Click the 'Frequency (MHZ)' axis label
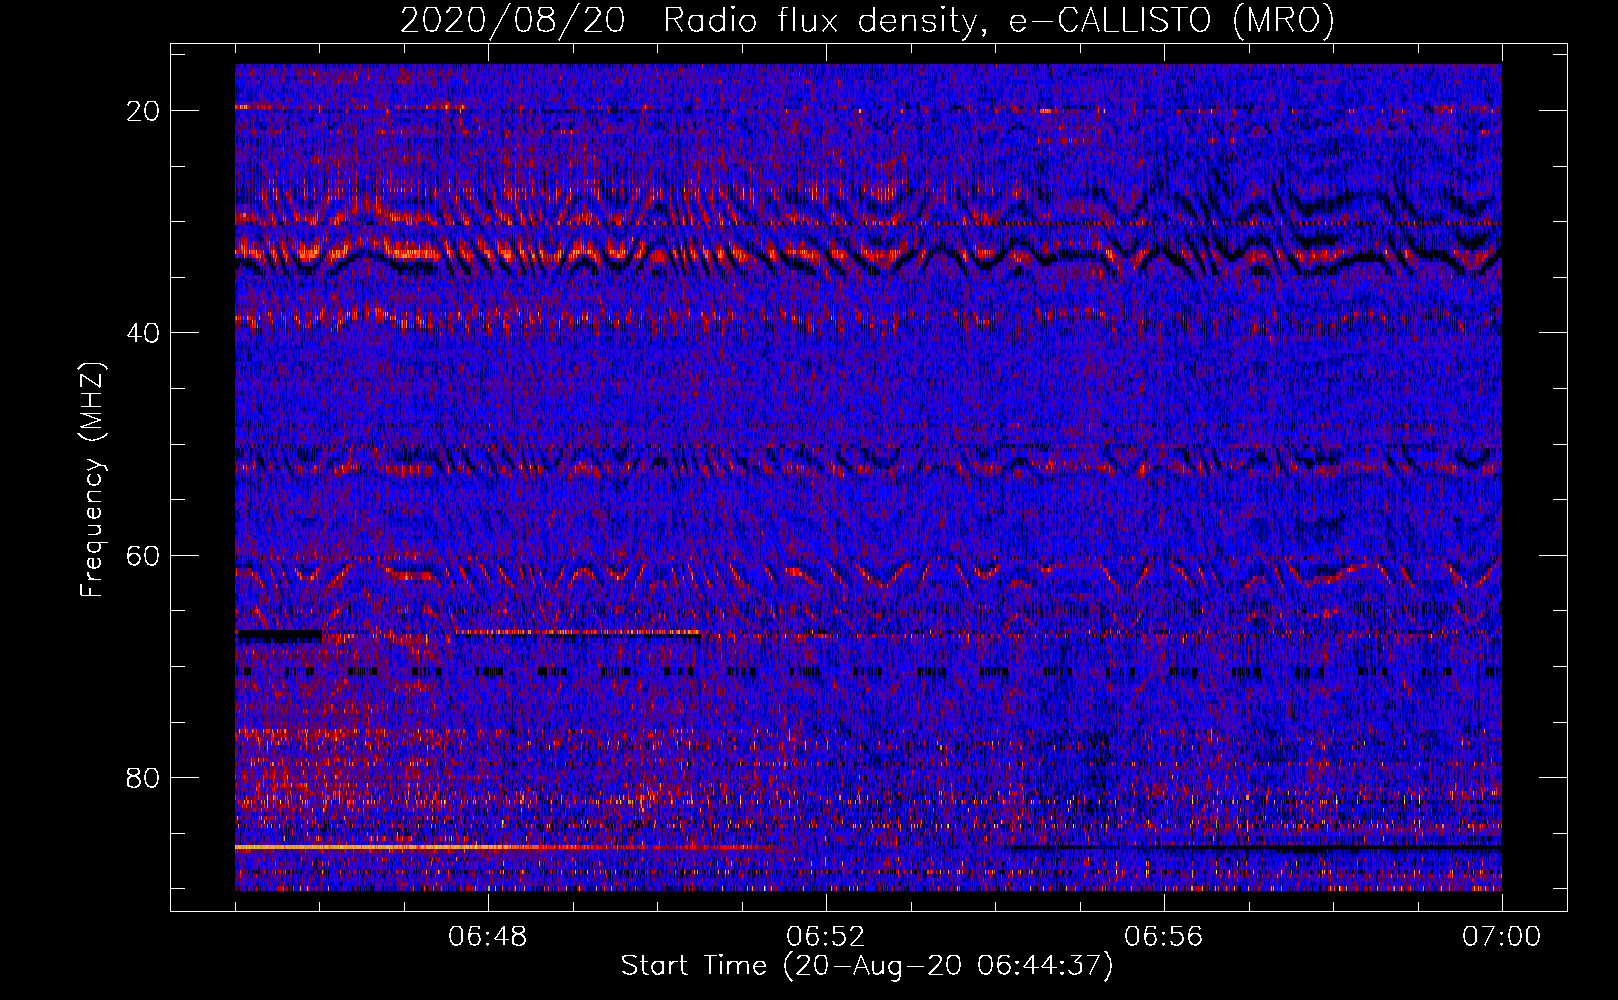1618x1000 pixels. (x=92, y=480)
